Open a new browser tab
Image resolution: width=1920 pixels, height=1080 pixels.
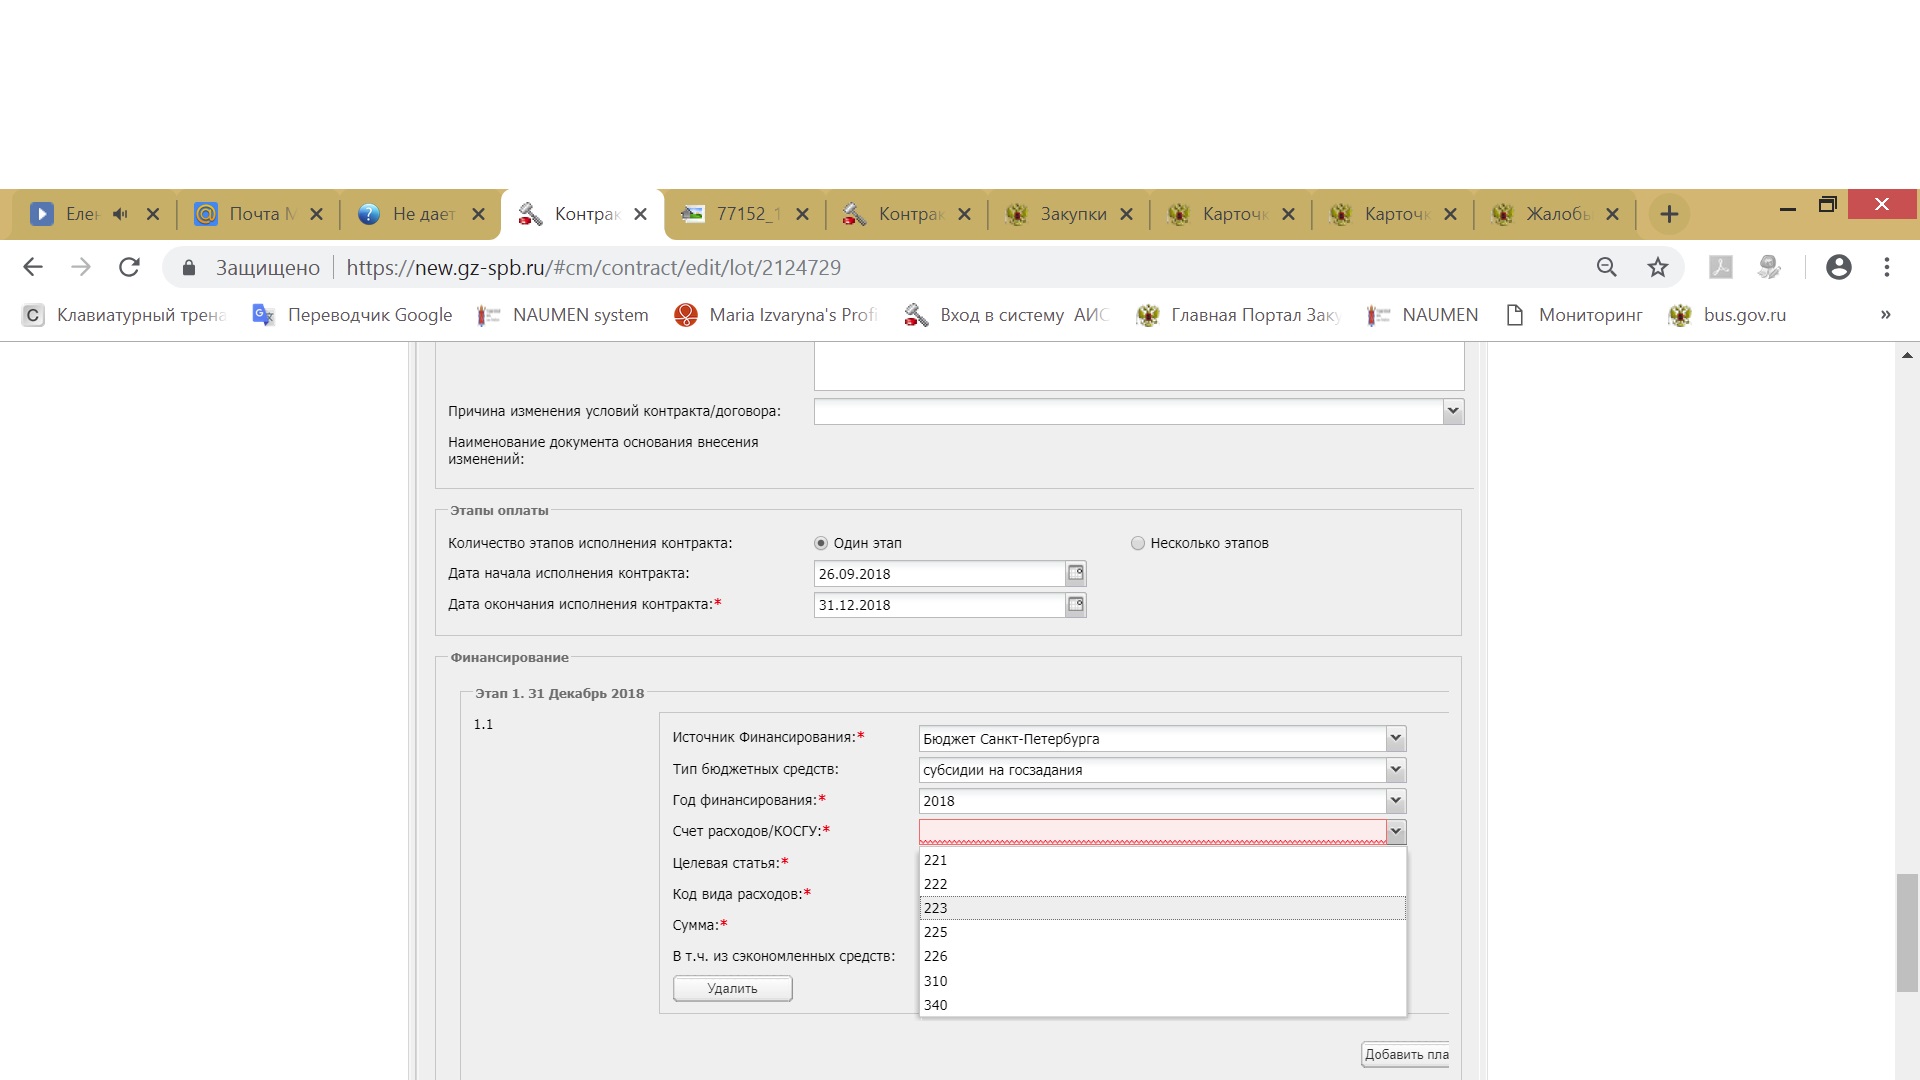[1669, 214]
